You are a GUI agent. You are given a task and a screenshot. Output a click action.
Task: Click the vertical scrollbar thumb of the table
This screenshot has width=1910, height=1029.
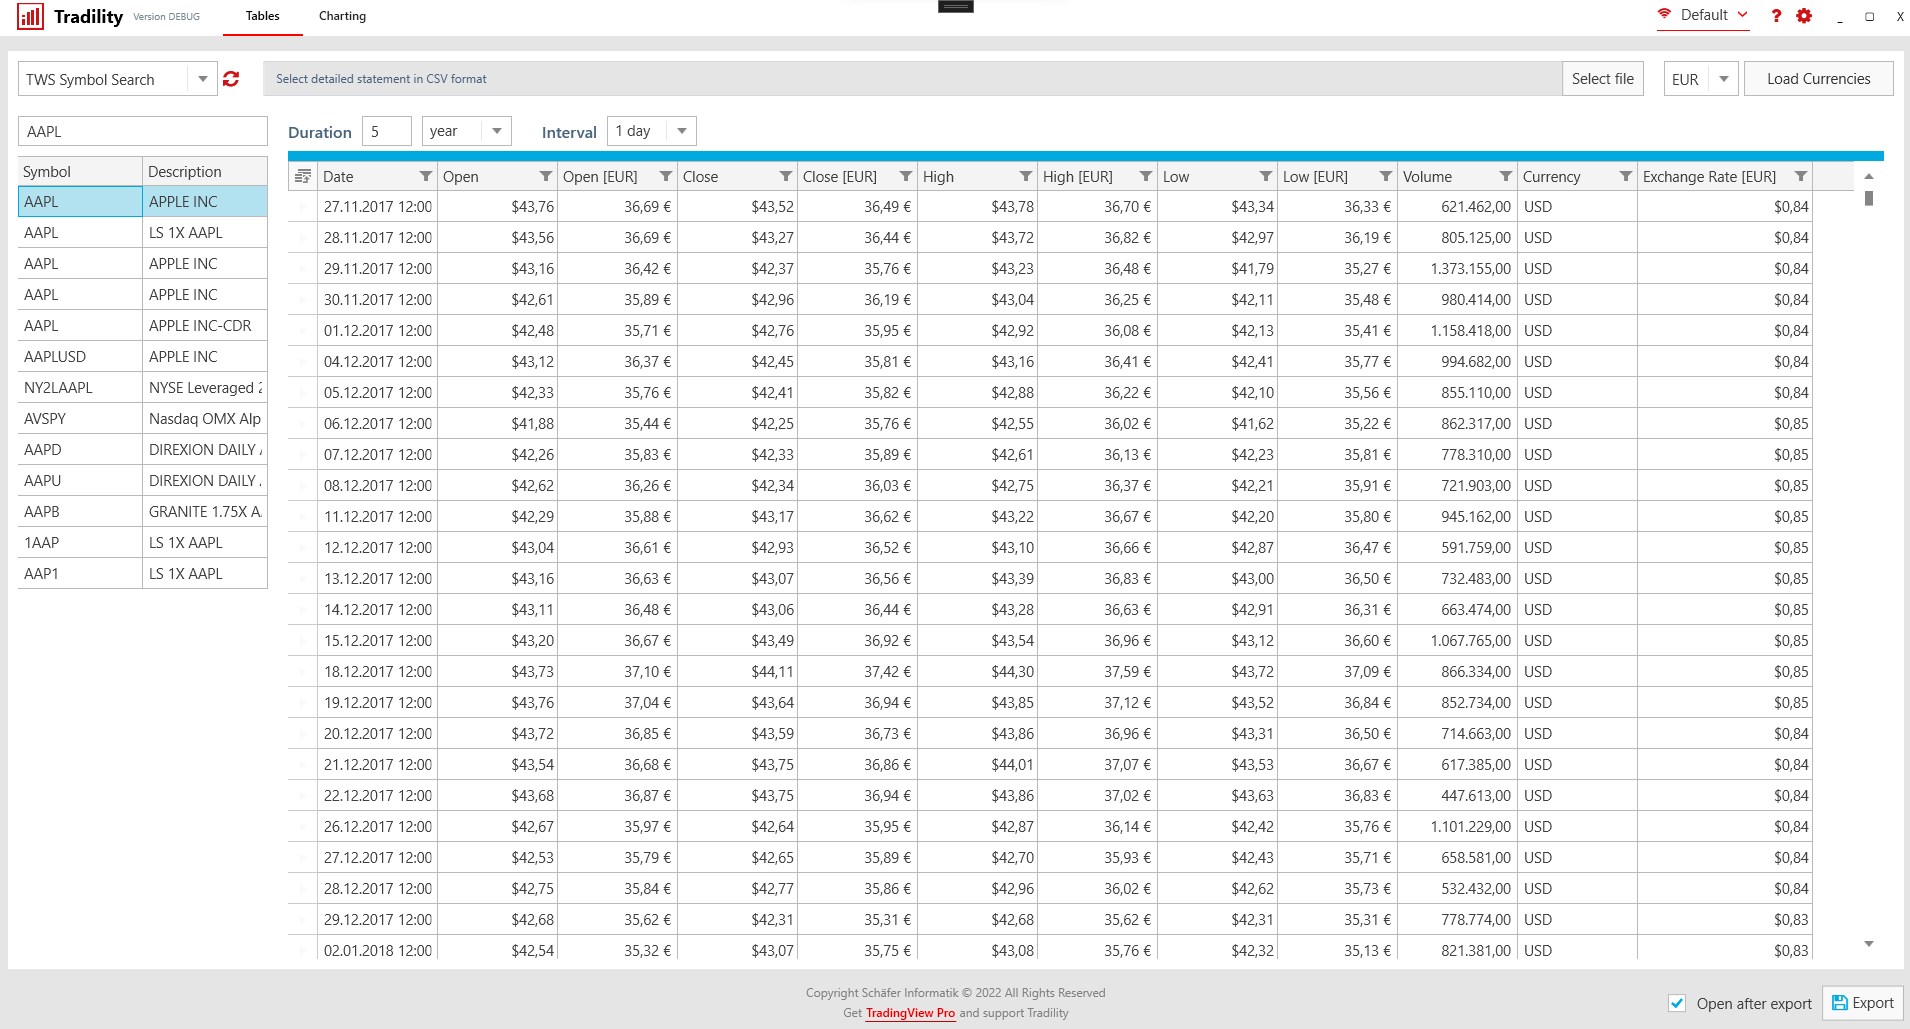click(x=1869, y=198)
